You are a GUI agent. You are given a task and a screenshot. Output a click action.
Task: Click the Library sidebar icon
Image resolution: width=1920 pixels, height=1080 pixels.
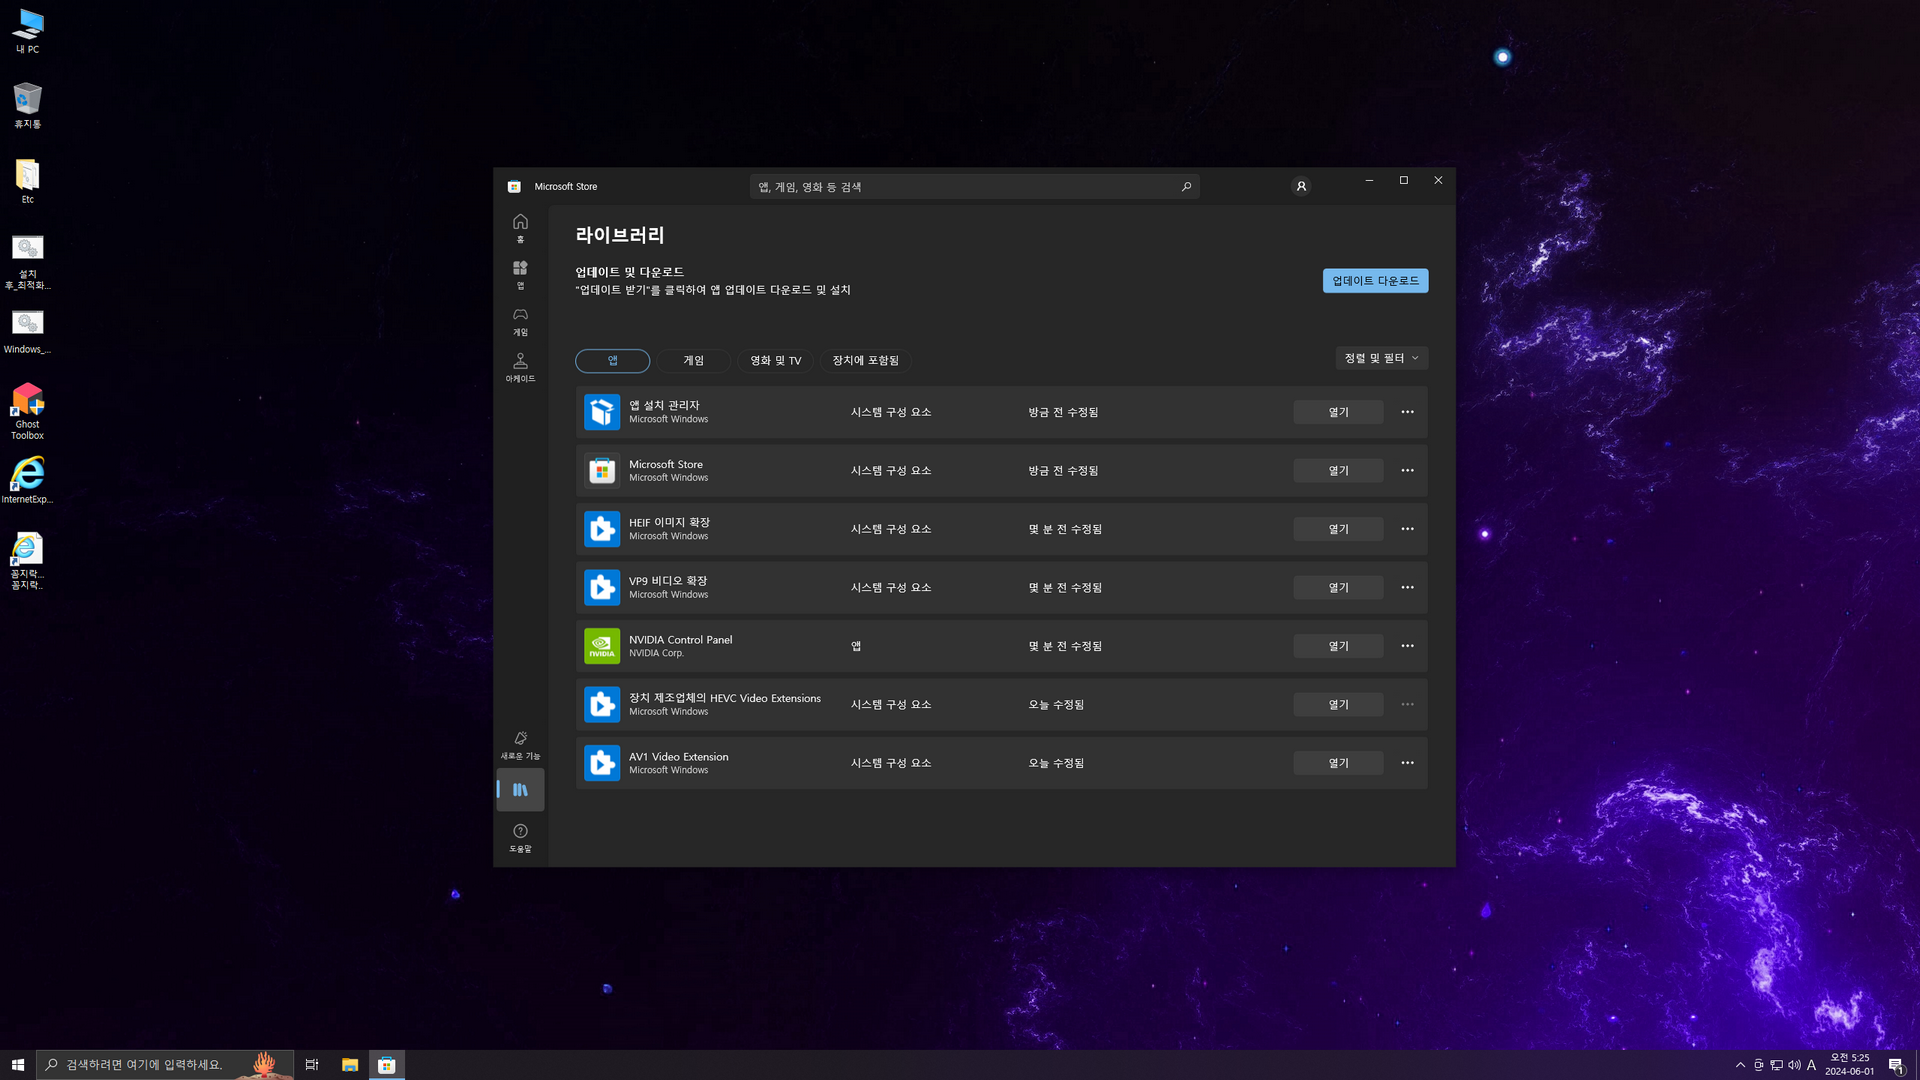(520, 790)
